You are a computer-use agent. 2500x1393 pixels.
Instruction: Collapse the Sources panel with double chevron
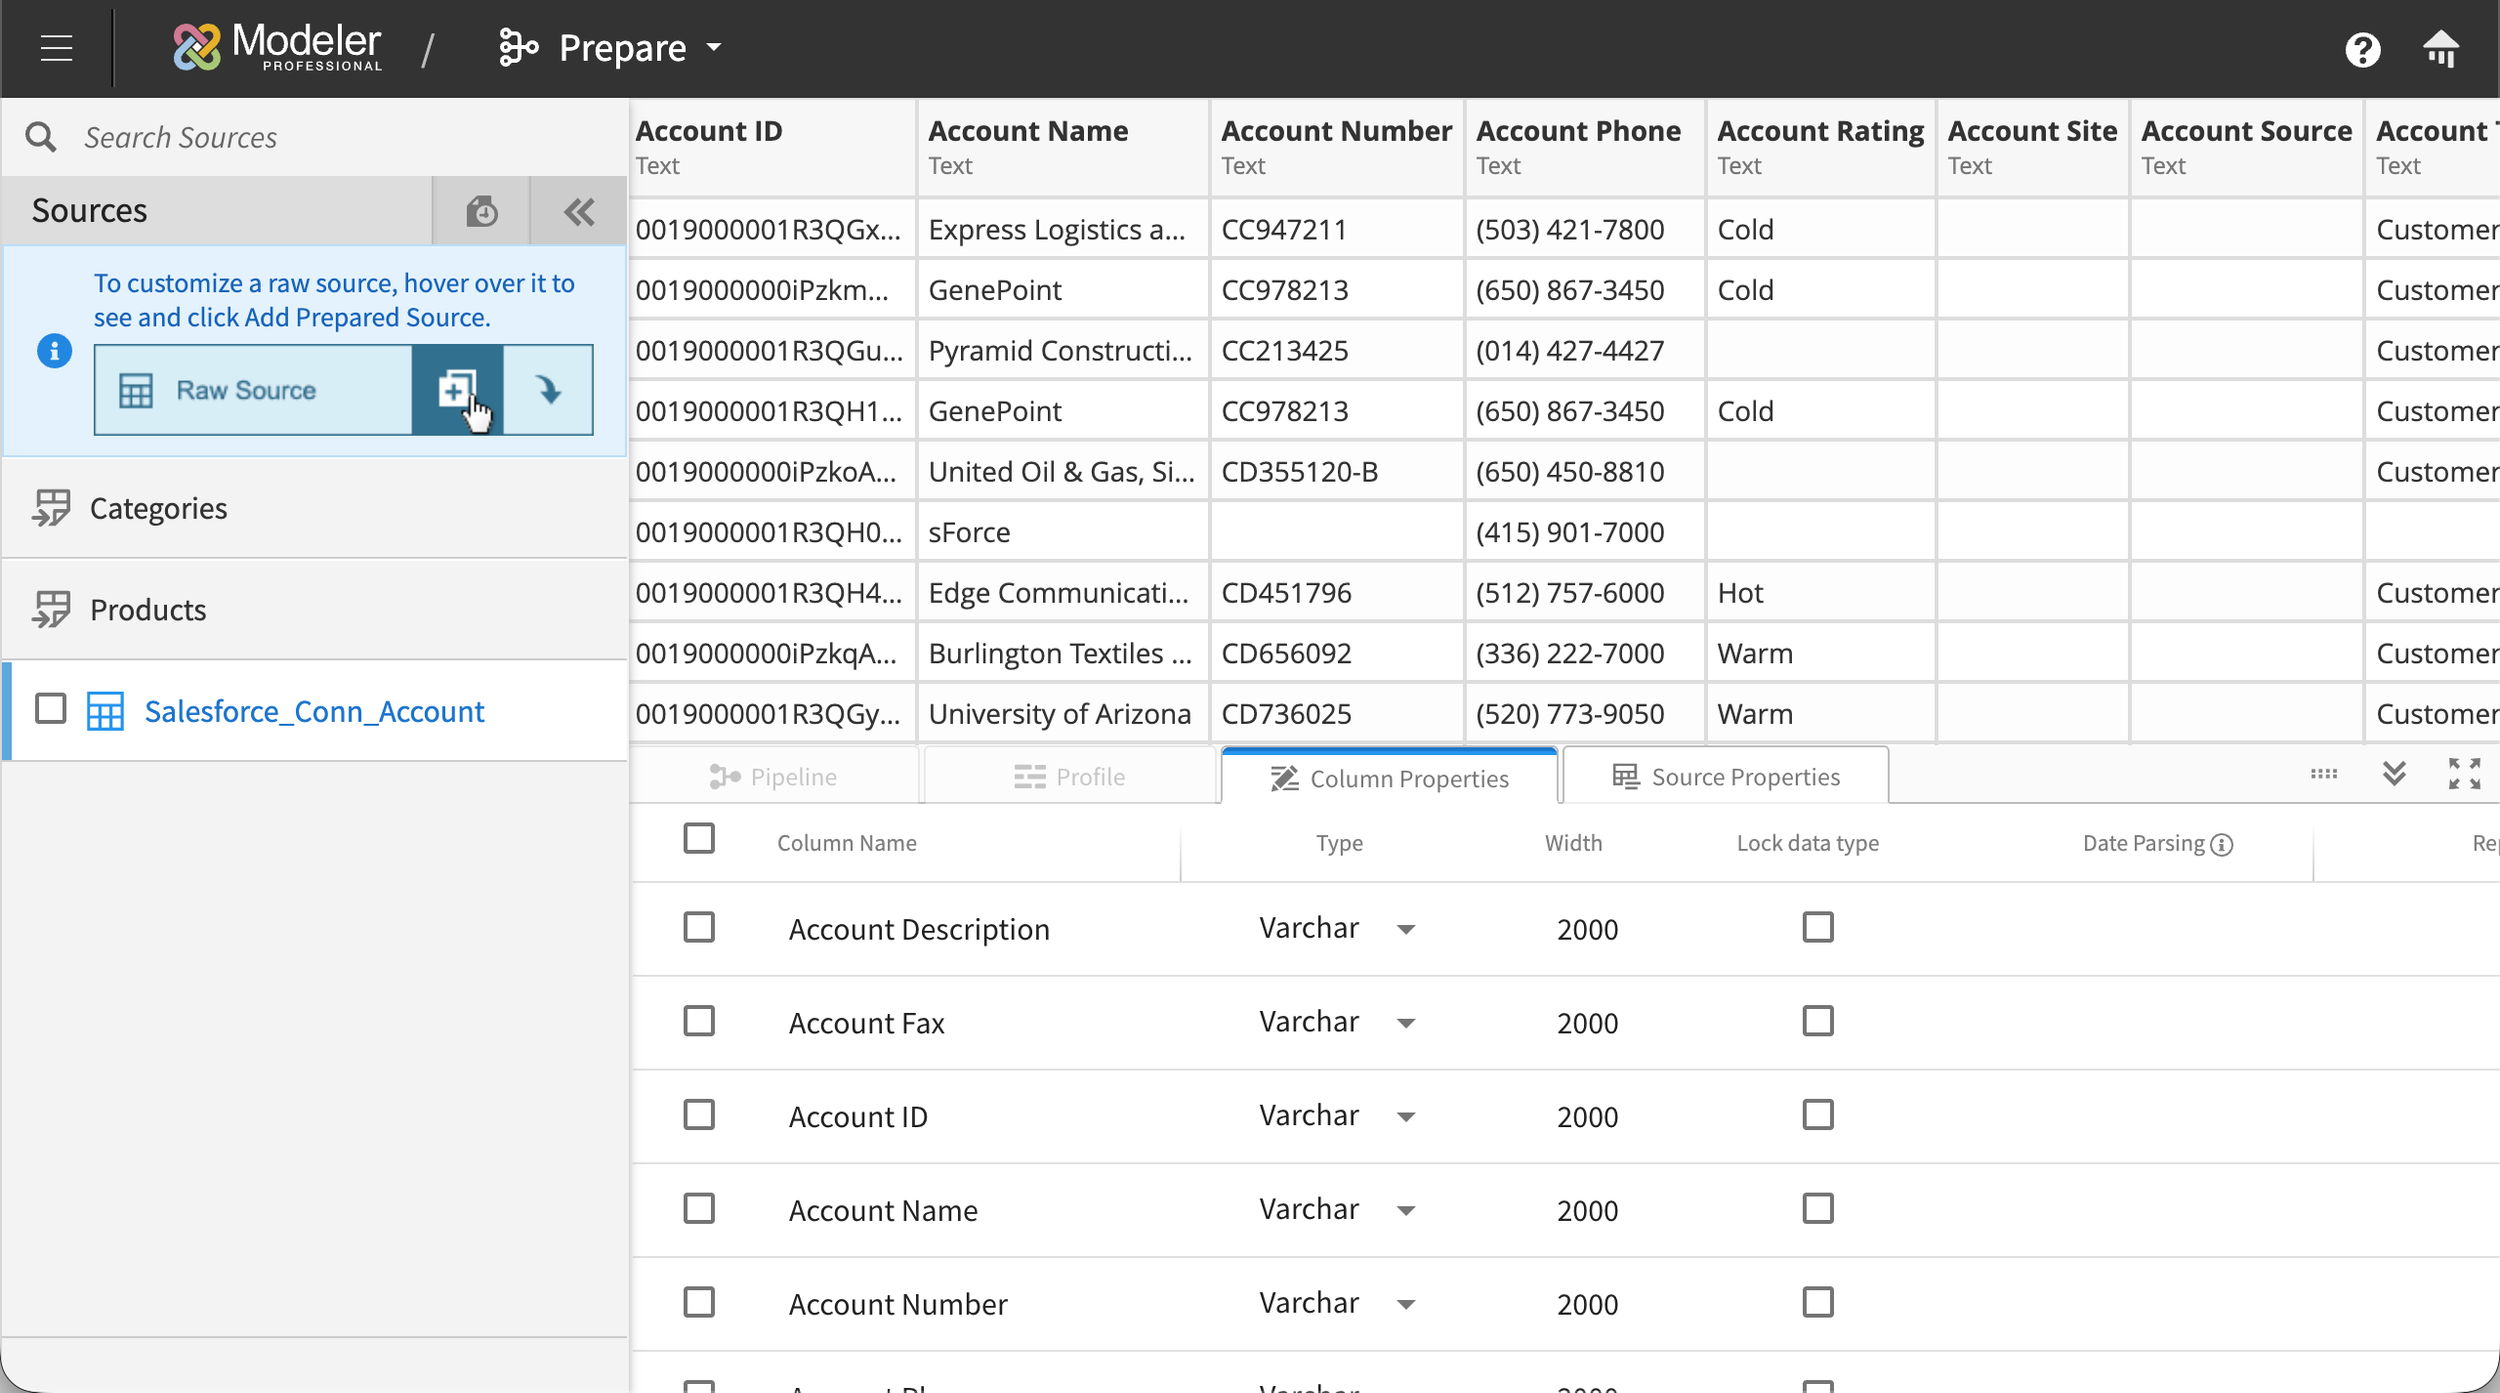(x=579, y=212)
